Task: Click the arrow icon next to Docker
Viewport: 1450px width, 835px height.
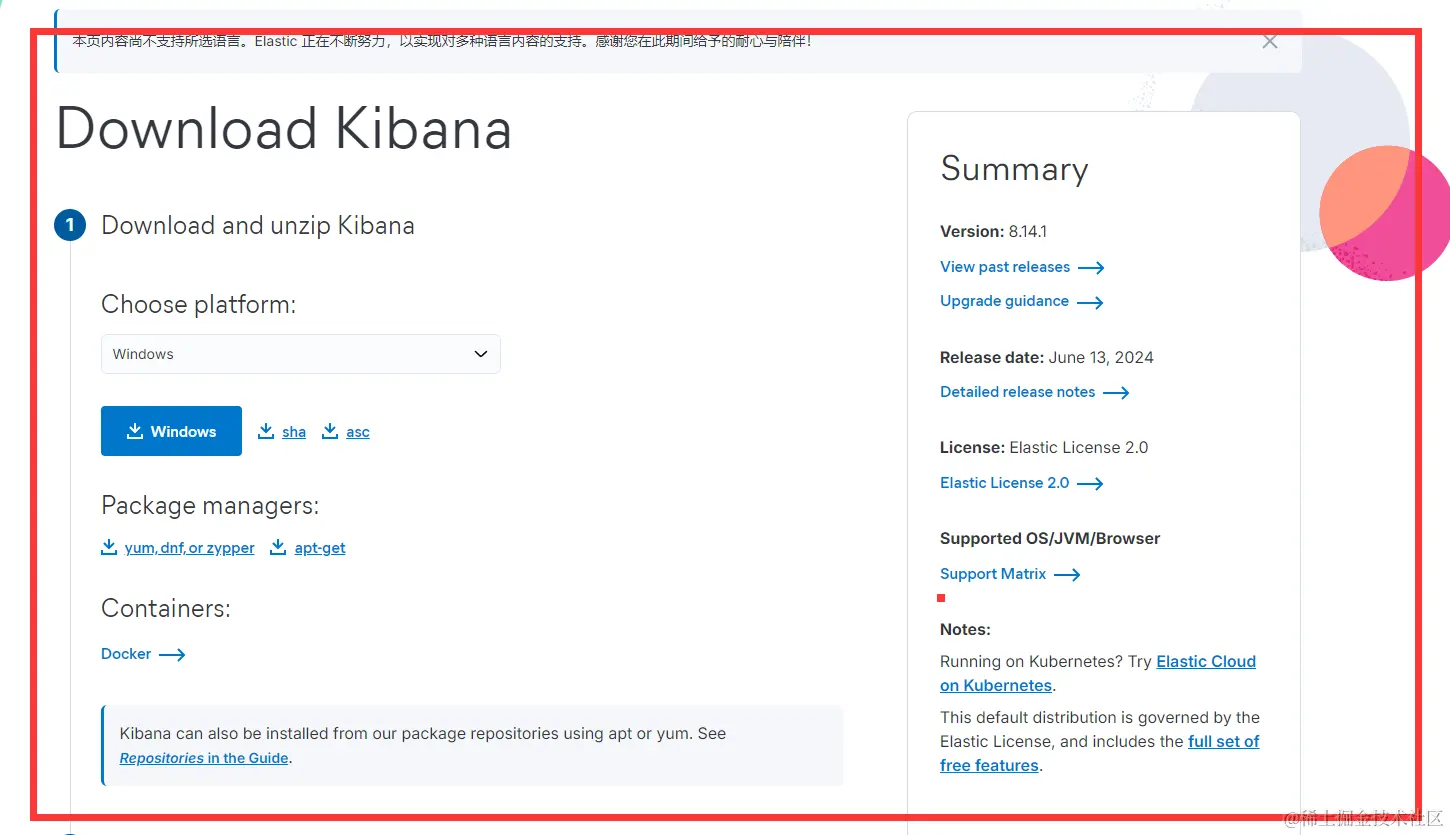Action: pyautogui.click(x=172, y=655)
